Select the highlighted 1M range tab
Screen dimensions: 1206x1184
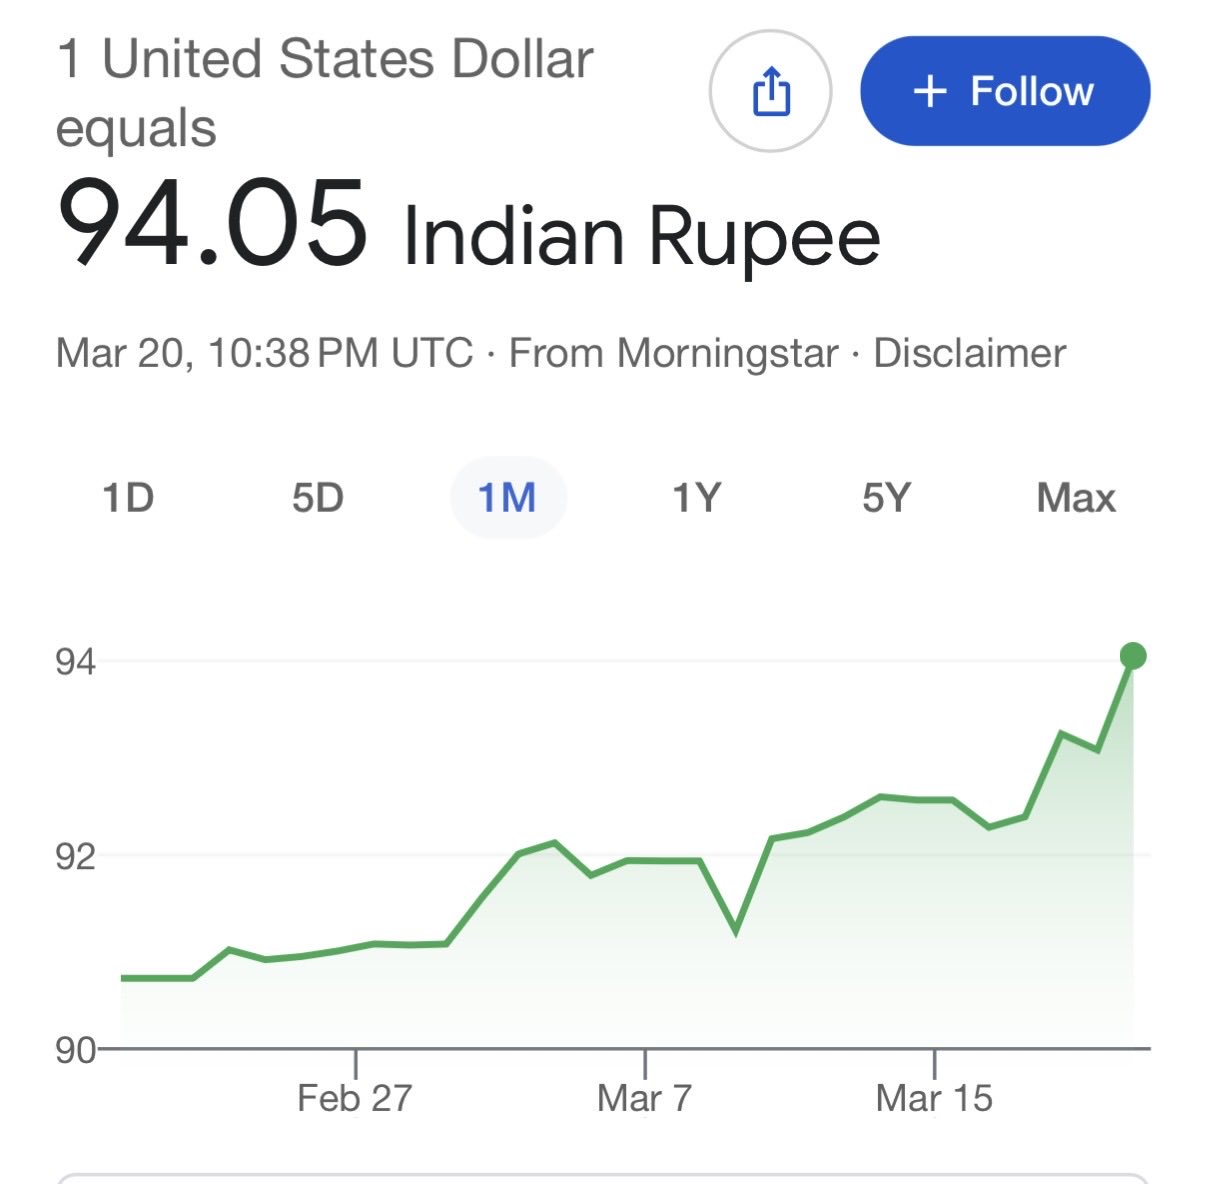coord(507,497)
